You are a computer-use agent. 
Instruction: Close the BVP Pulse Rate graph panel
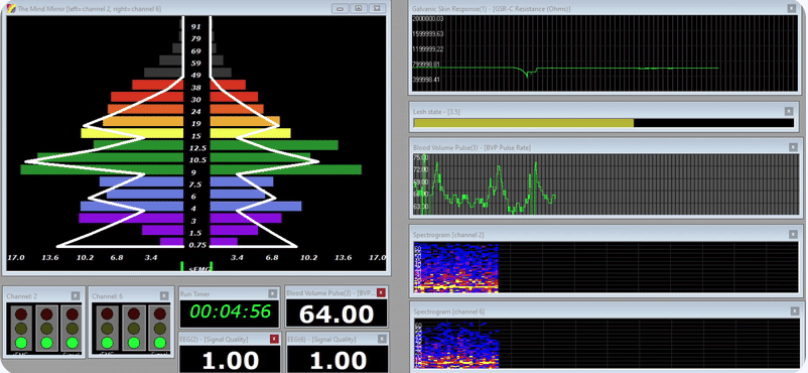(x=793, y=147)
